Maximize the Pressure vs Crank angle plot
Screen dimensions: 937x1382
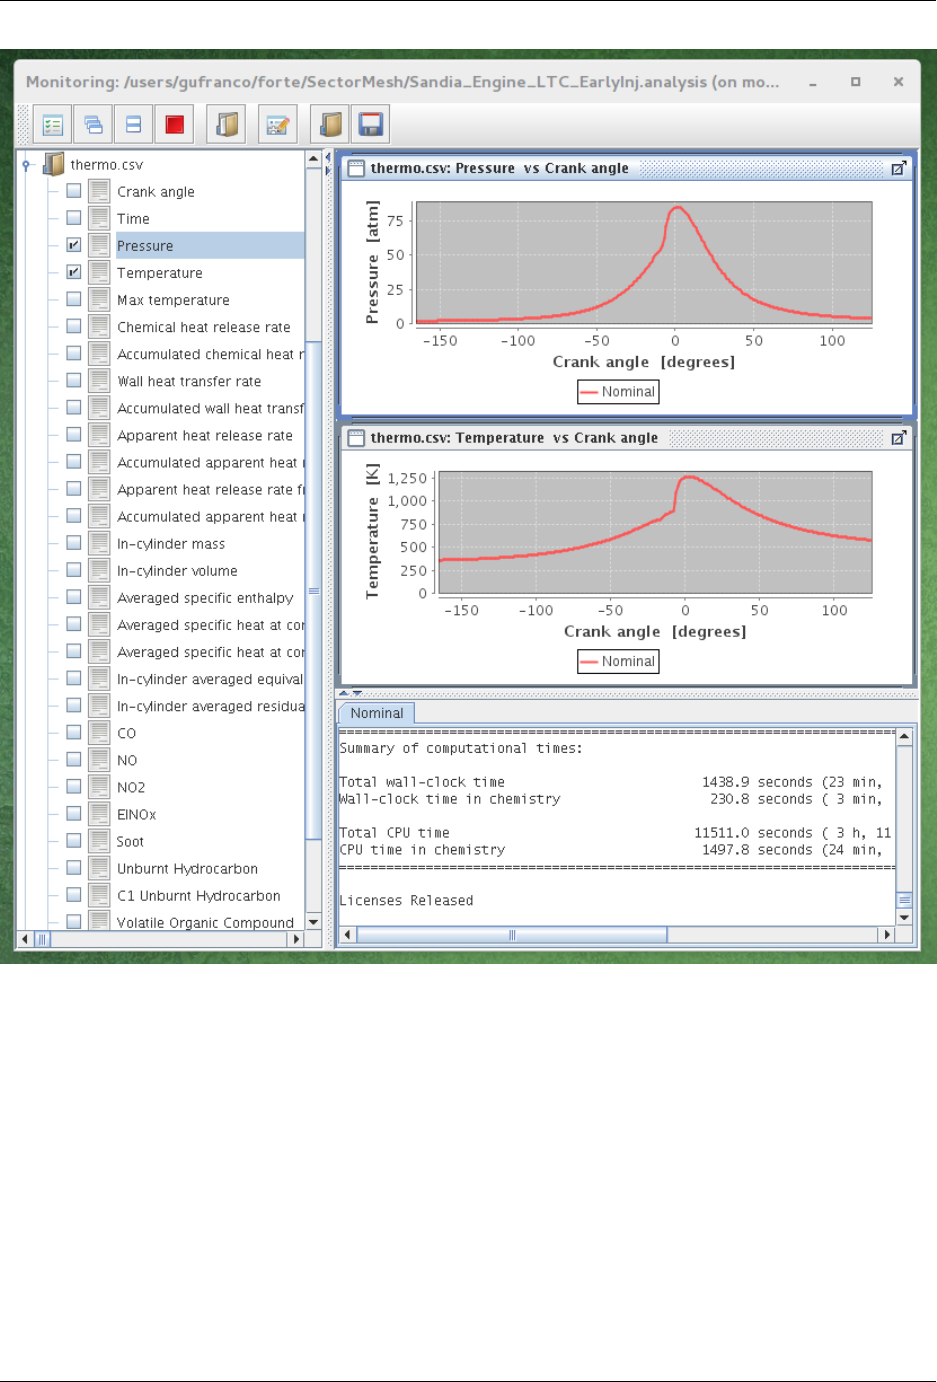tap(899, 168)
